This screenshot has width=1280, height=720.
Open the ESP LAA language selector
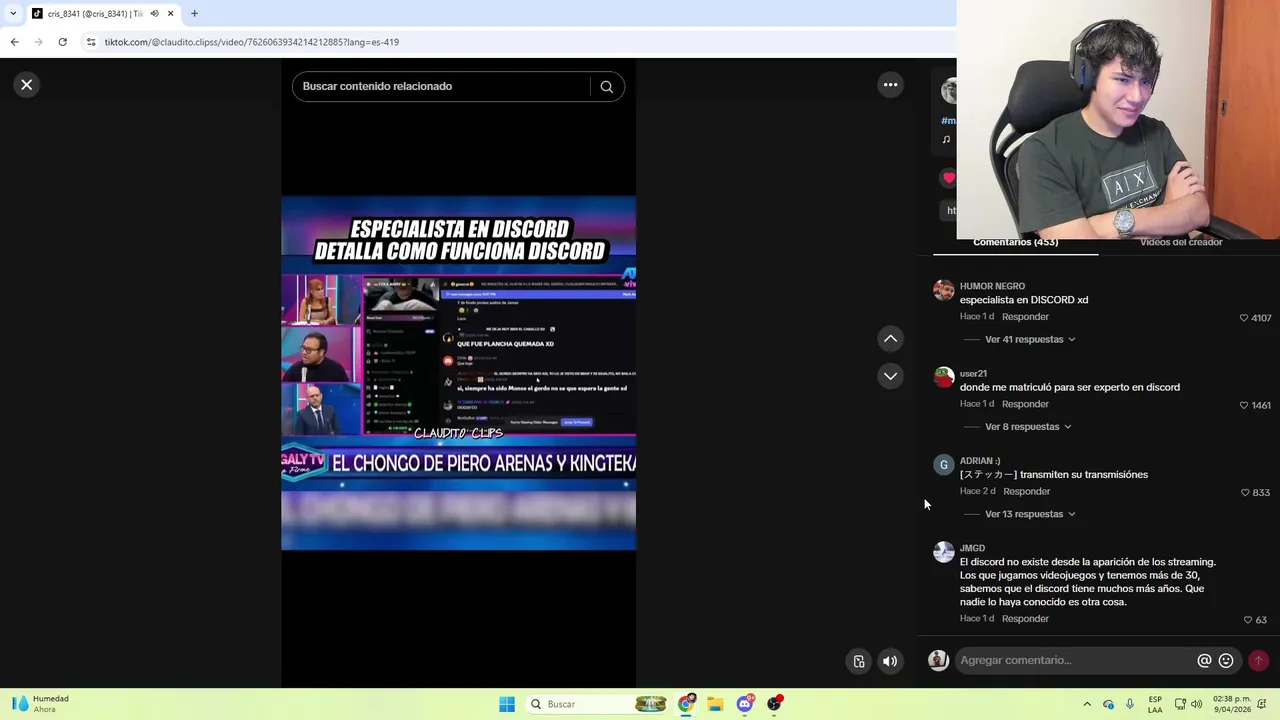pos(1155,704)
